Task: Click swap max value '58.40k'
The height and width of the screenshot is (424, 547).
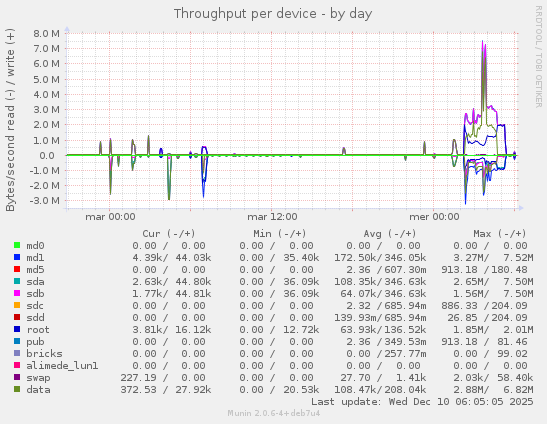Action: [515, 378]
